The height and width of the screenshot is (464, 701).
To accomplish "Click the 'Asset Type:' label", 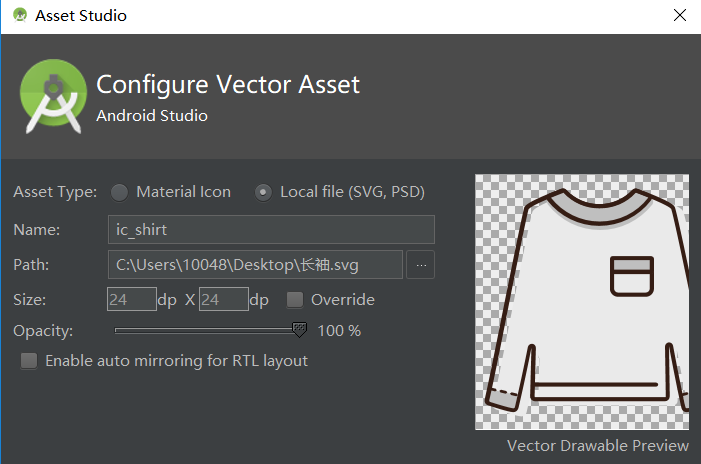I will pyautogui.click(x=55, y=192).
